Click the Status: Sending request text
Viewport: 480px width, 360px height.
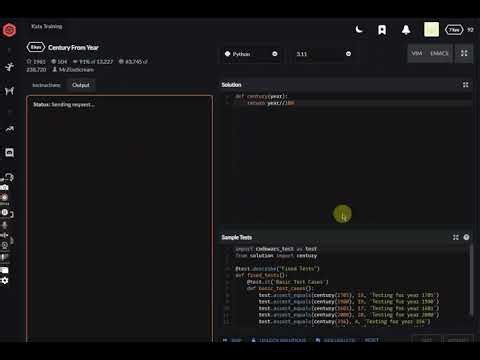point(64,105)
